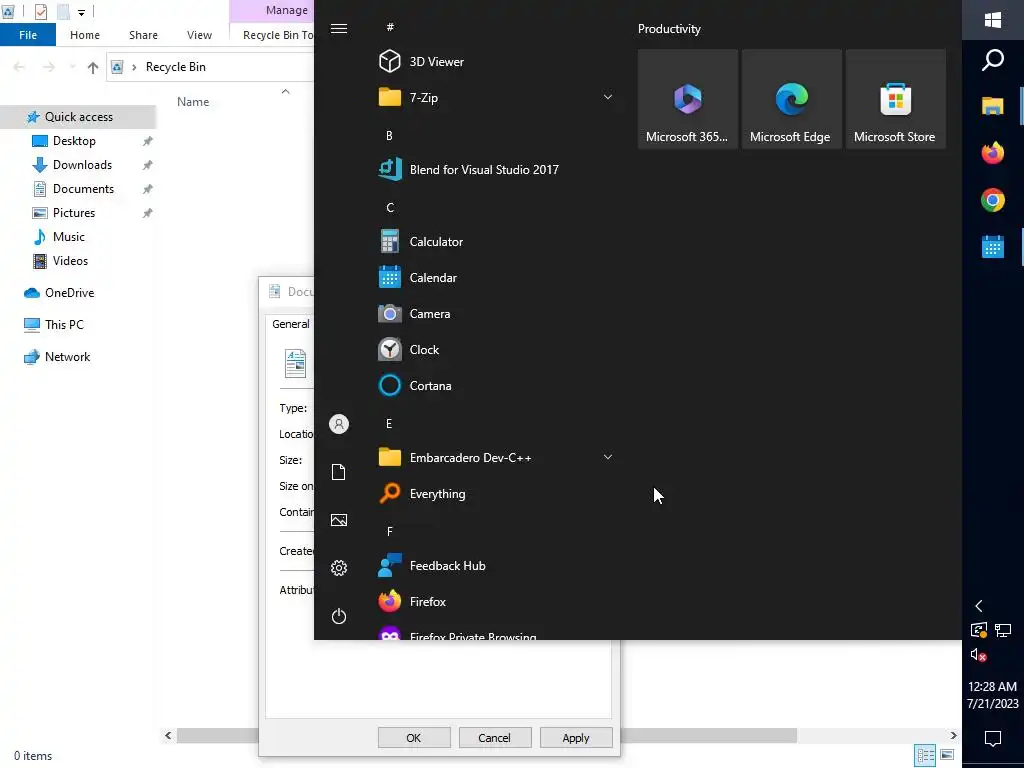Image resolution: width=1024 pixels, height=768 pixels.
Task: Open the notification center icon
Action: pyautogui.click(x=993, y=739)
